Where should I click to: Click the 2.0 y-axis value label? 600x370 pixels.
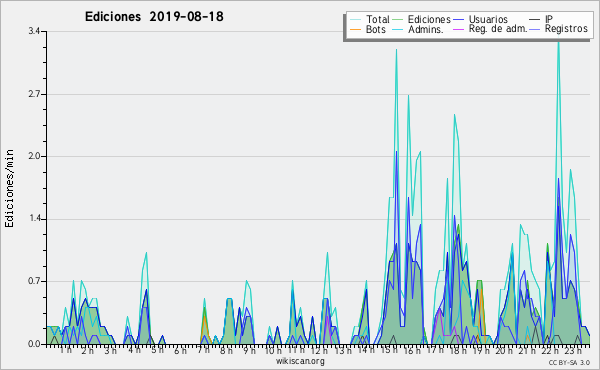coord(34,156)
